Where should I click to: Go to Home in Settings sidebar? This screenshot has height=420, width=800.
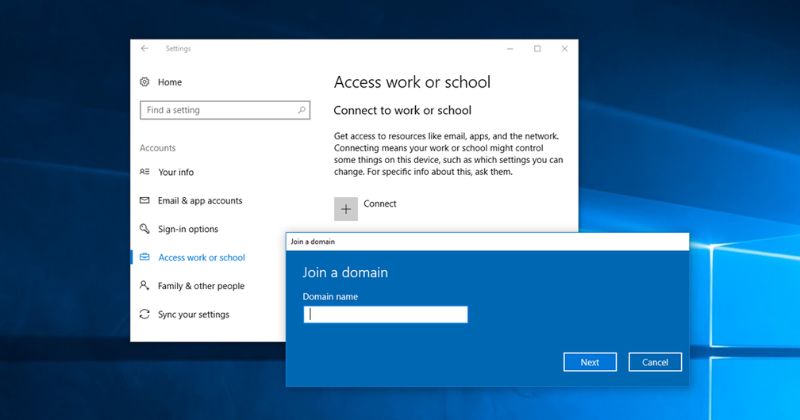169,82
